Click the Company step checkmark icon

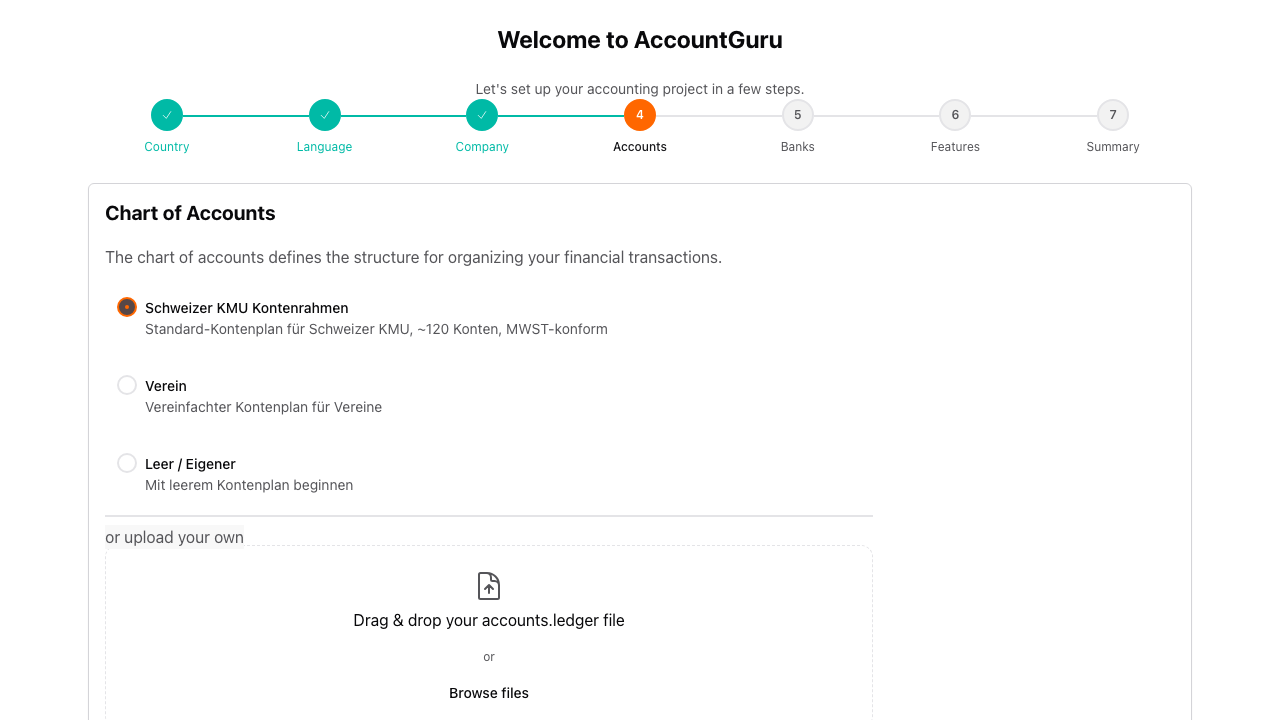click(x=482, y=114)
